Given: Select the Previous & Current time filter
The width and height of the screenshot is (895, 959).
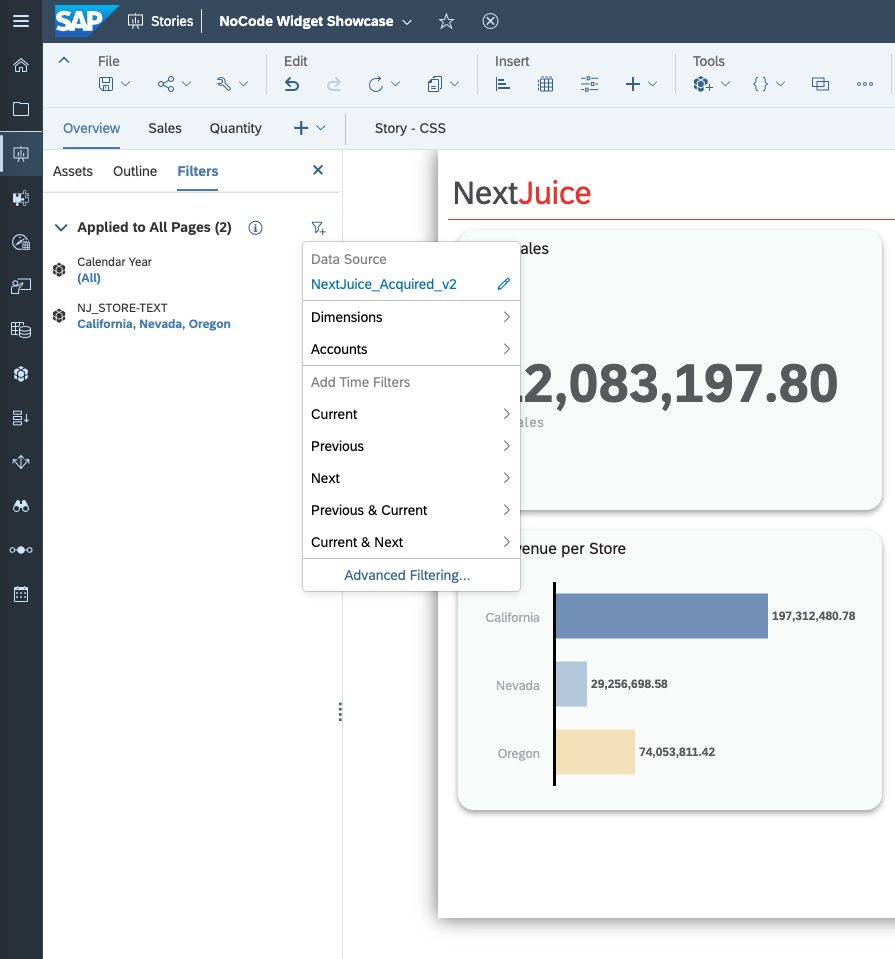Looking at the screenshot, I should coord(411,510).
